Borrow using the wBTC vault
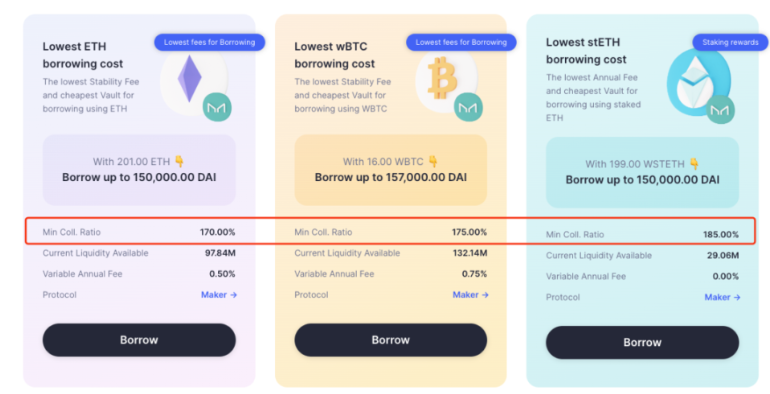Image resolution: width=770 pixels, height=394 pixels. point(390,340)
